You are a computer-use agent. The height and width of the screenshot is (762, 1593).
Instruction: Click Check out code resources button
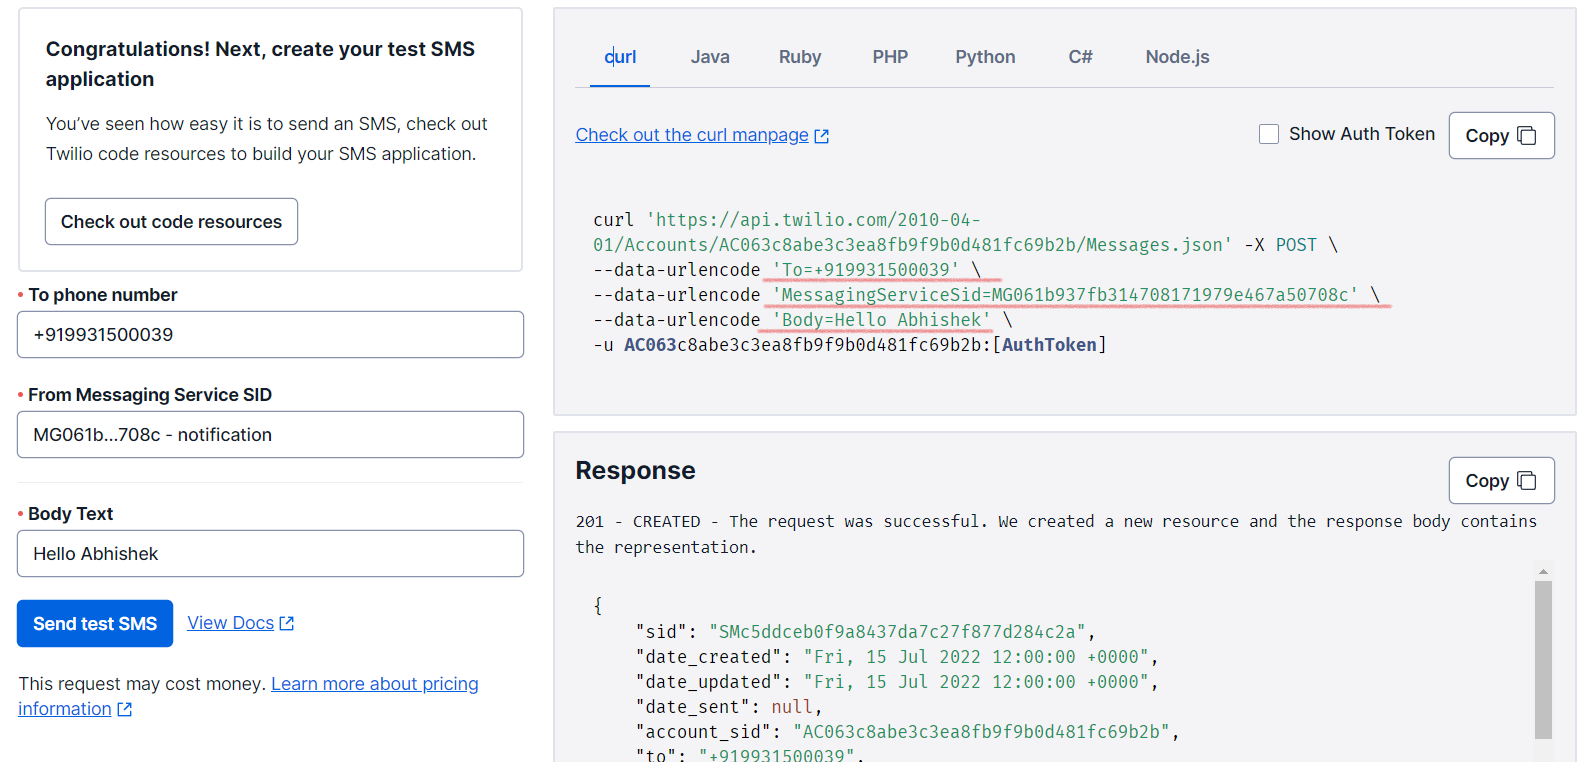pyautogui.click(x=171, y=221)
